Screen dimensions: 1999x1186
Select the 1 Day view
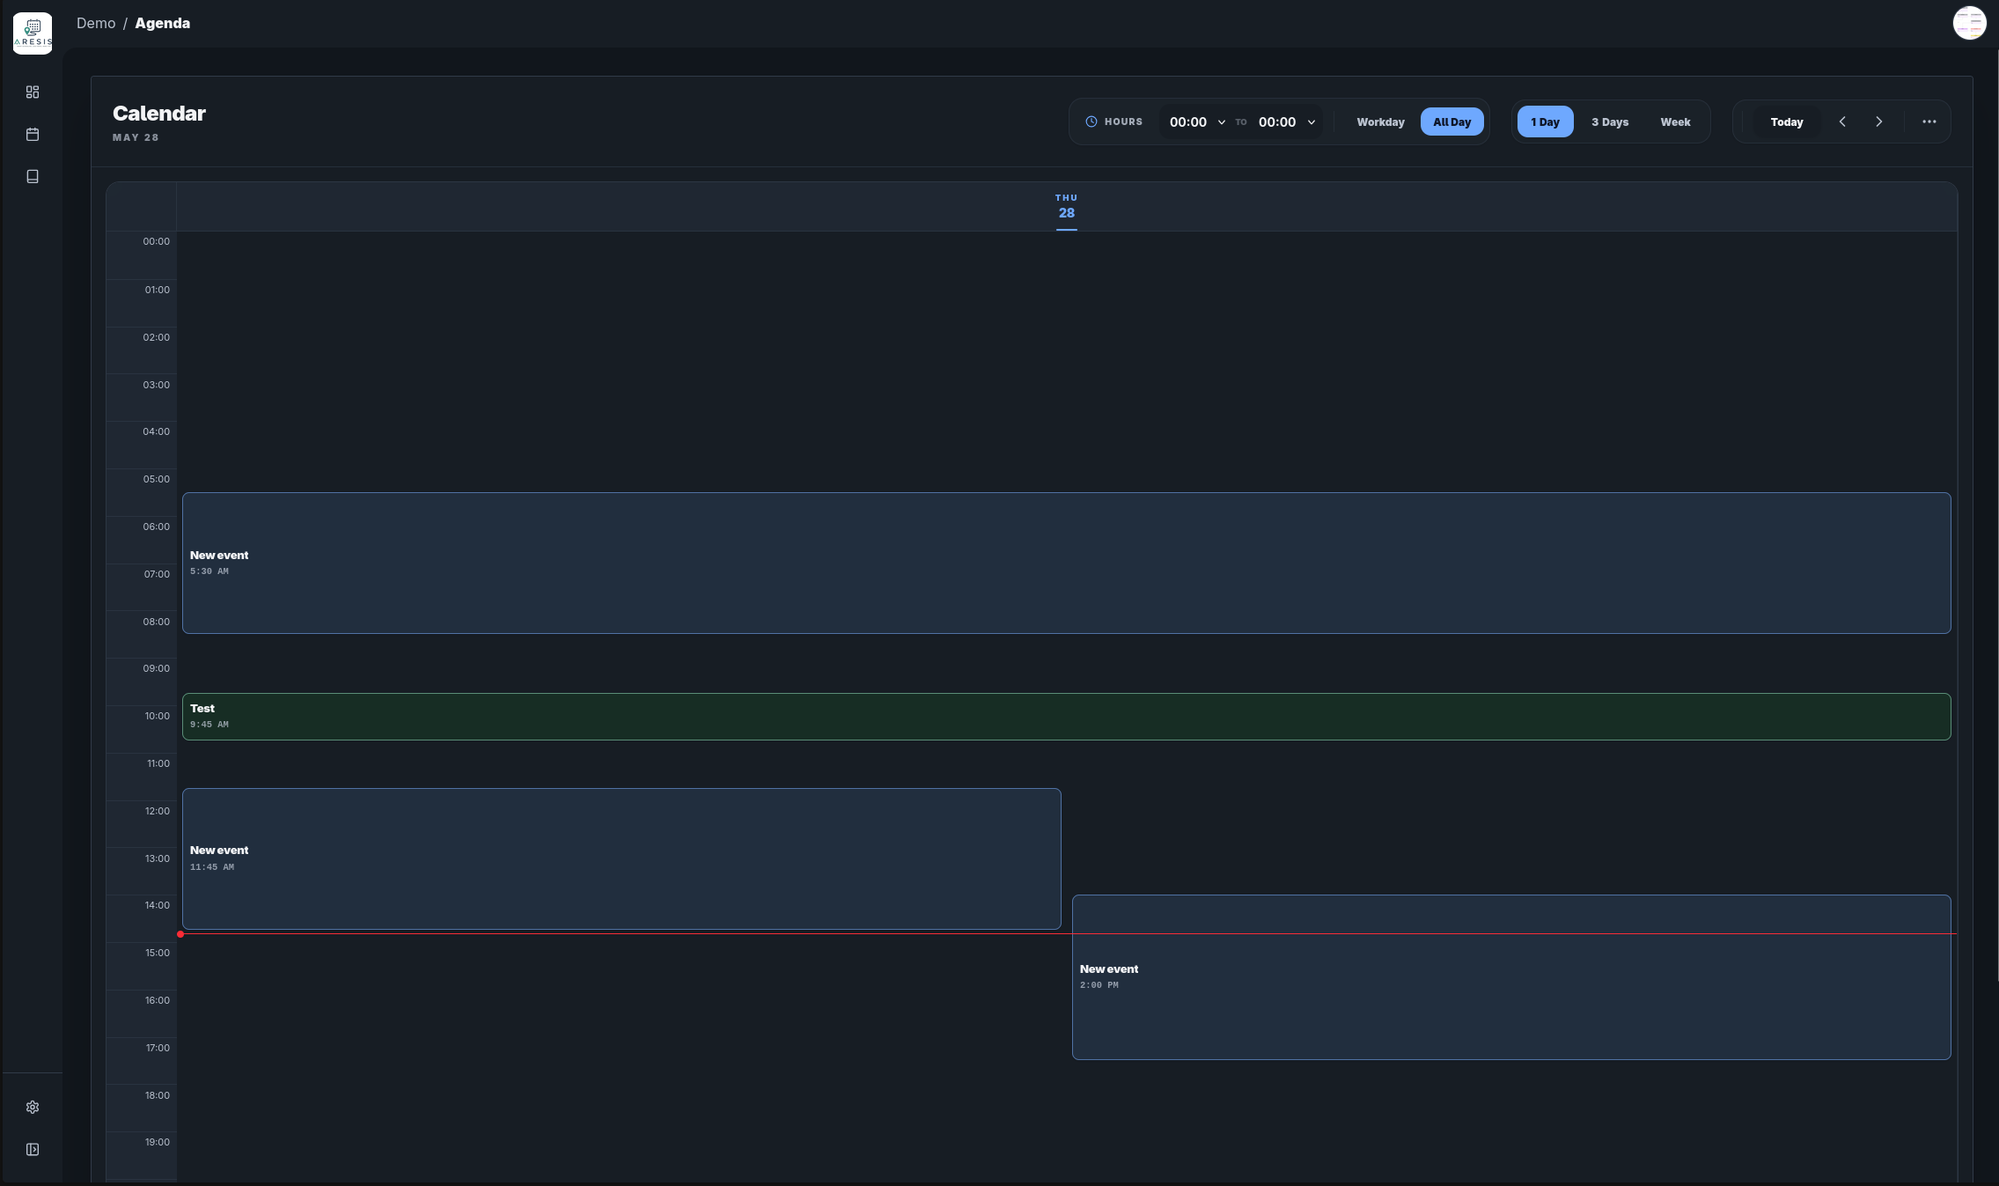pos(1545,122)
